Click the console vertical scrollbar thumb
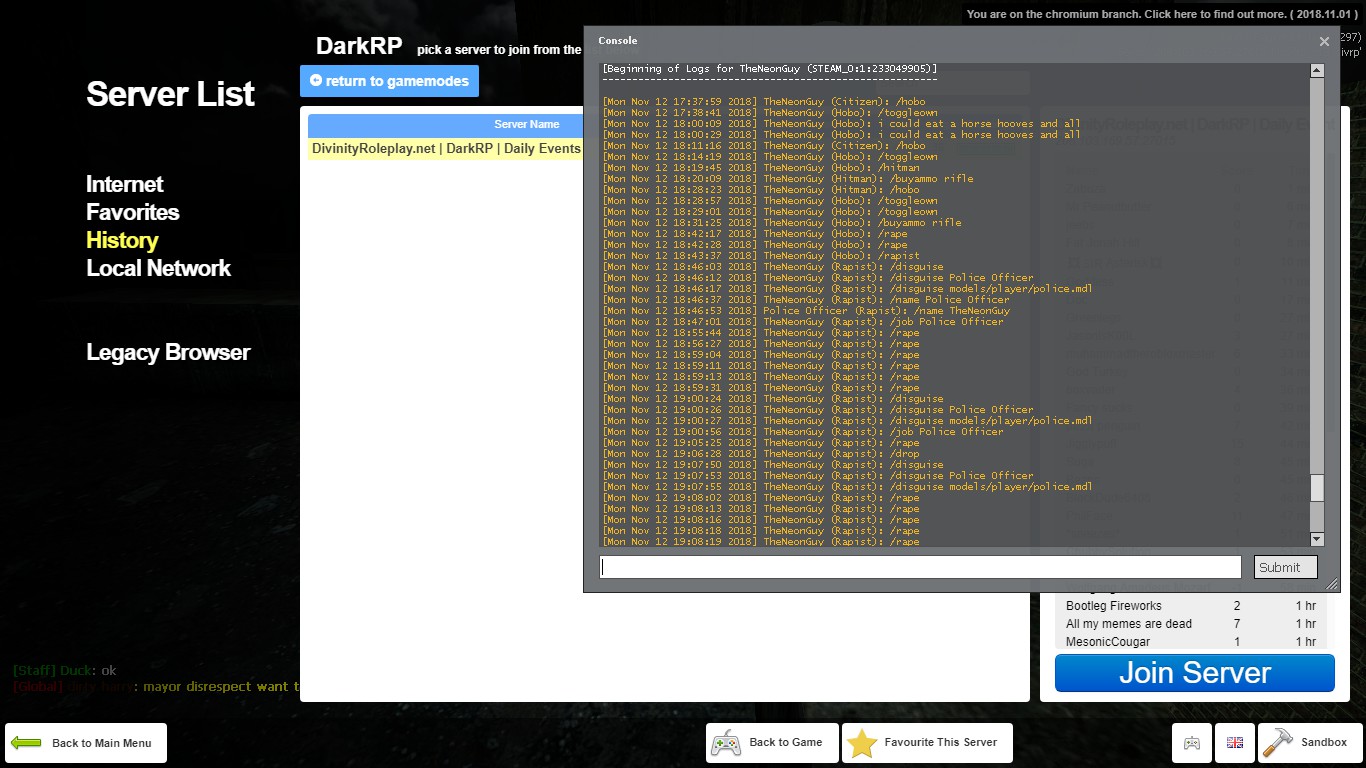Image resolution: width=1366 pixels, height=768 pixels. pos(1317,487)
